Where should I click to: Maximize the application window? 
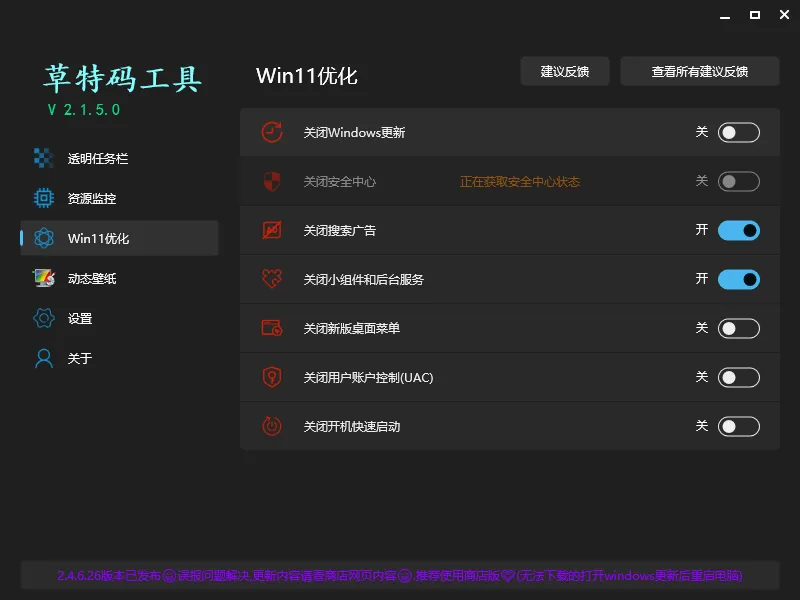[x=755, y=15]
